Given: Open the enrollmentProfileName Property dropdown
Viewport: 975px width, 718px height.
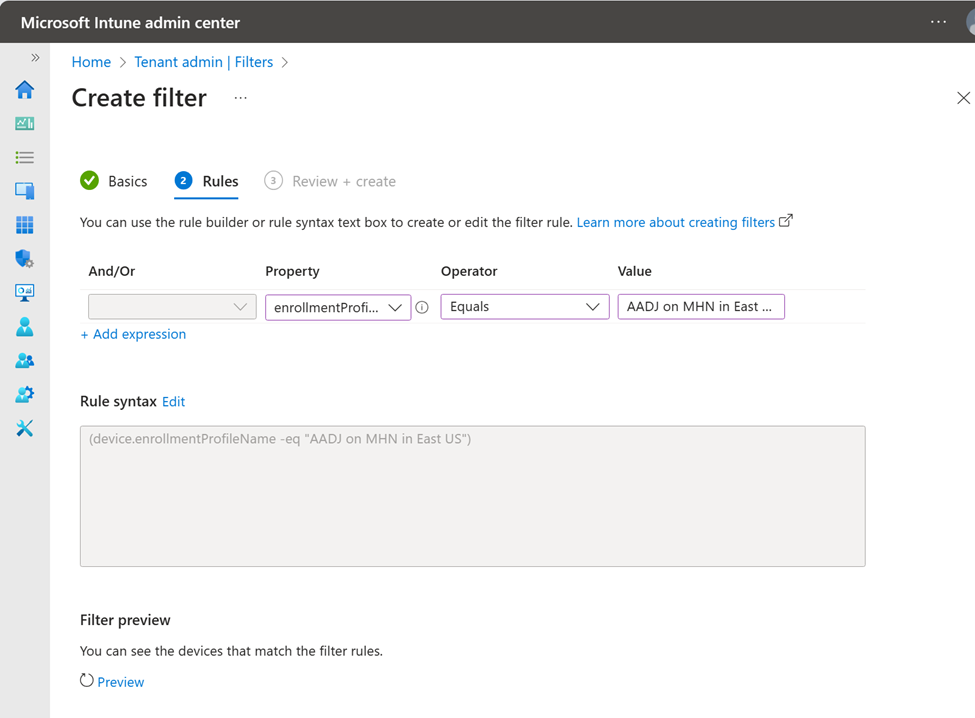Looking at the screenshot, I should coord(338,307).
